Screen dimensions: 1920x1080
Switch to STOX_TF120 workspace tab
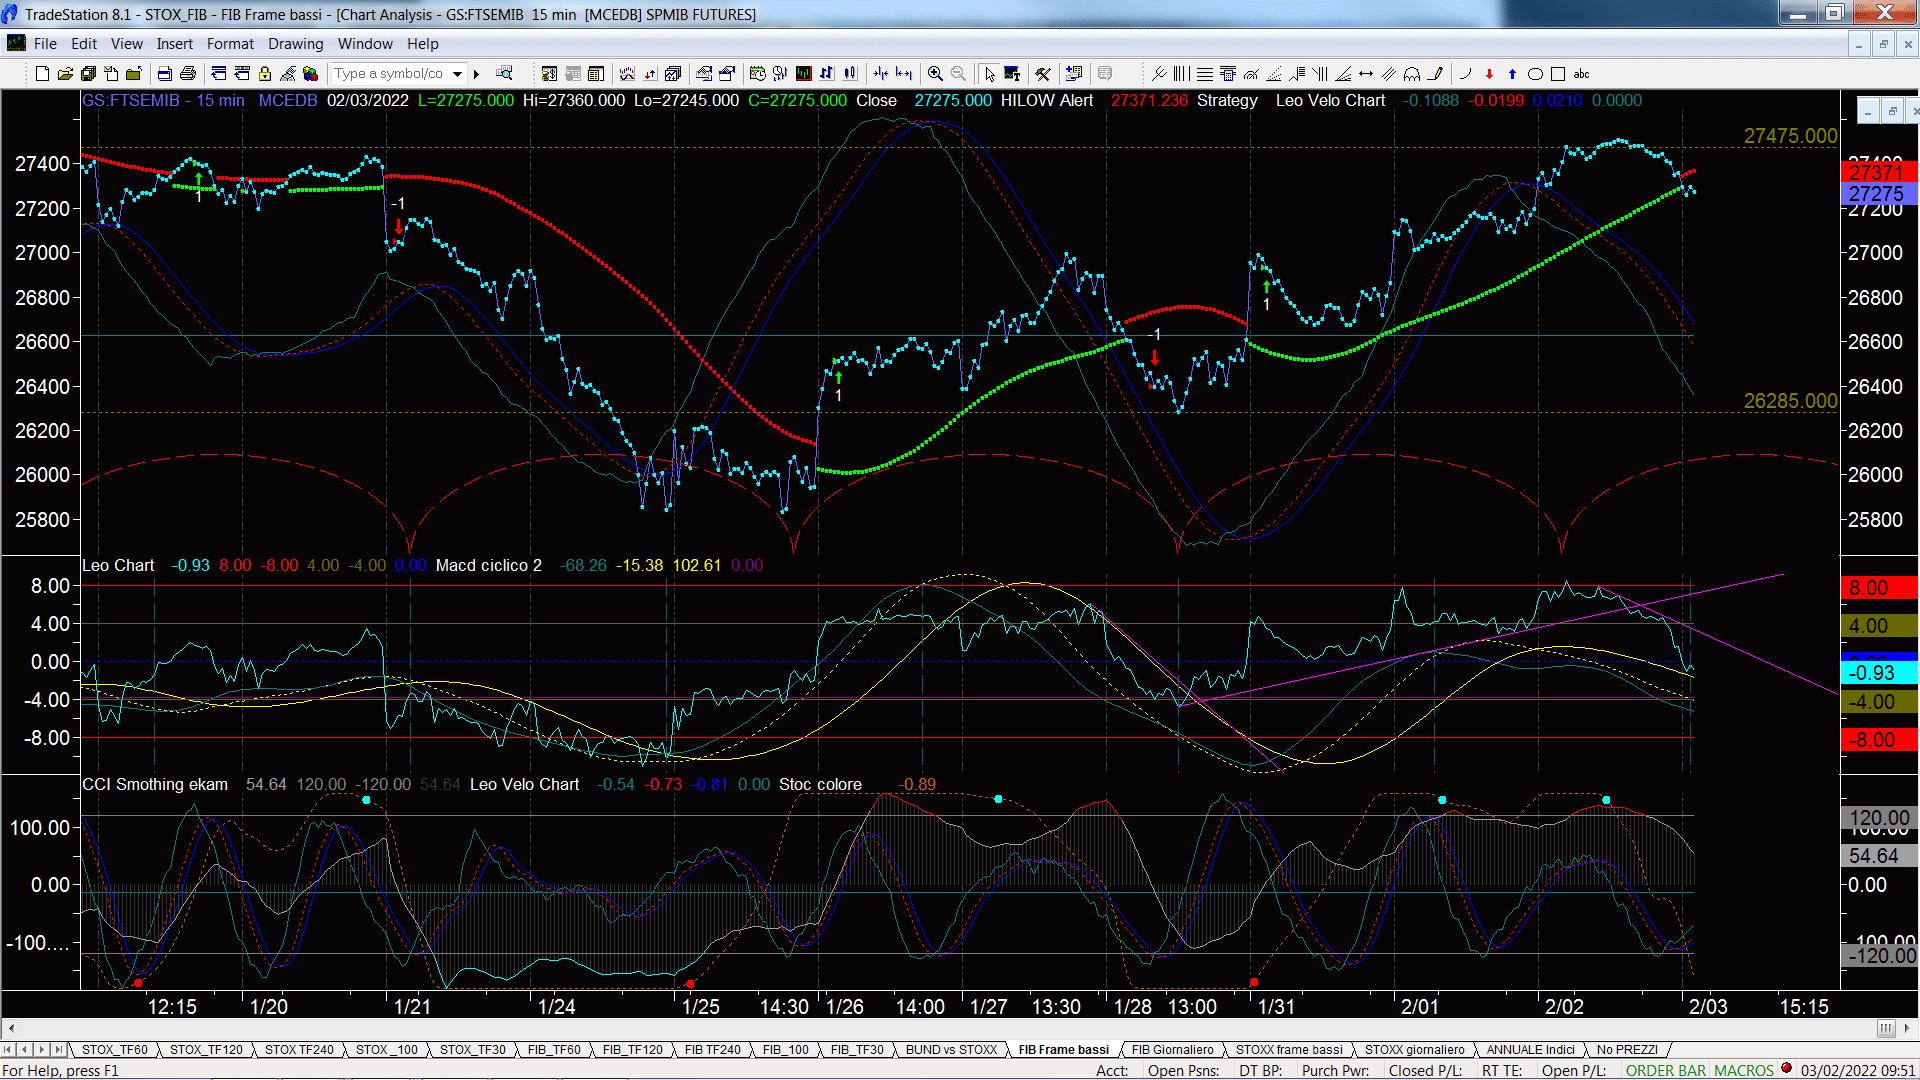tap(206, 1050)
